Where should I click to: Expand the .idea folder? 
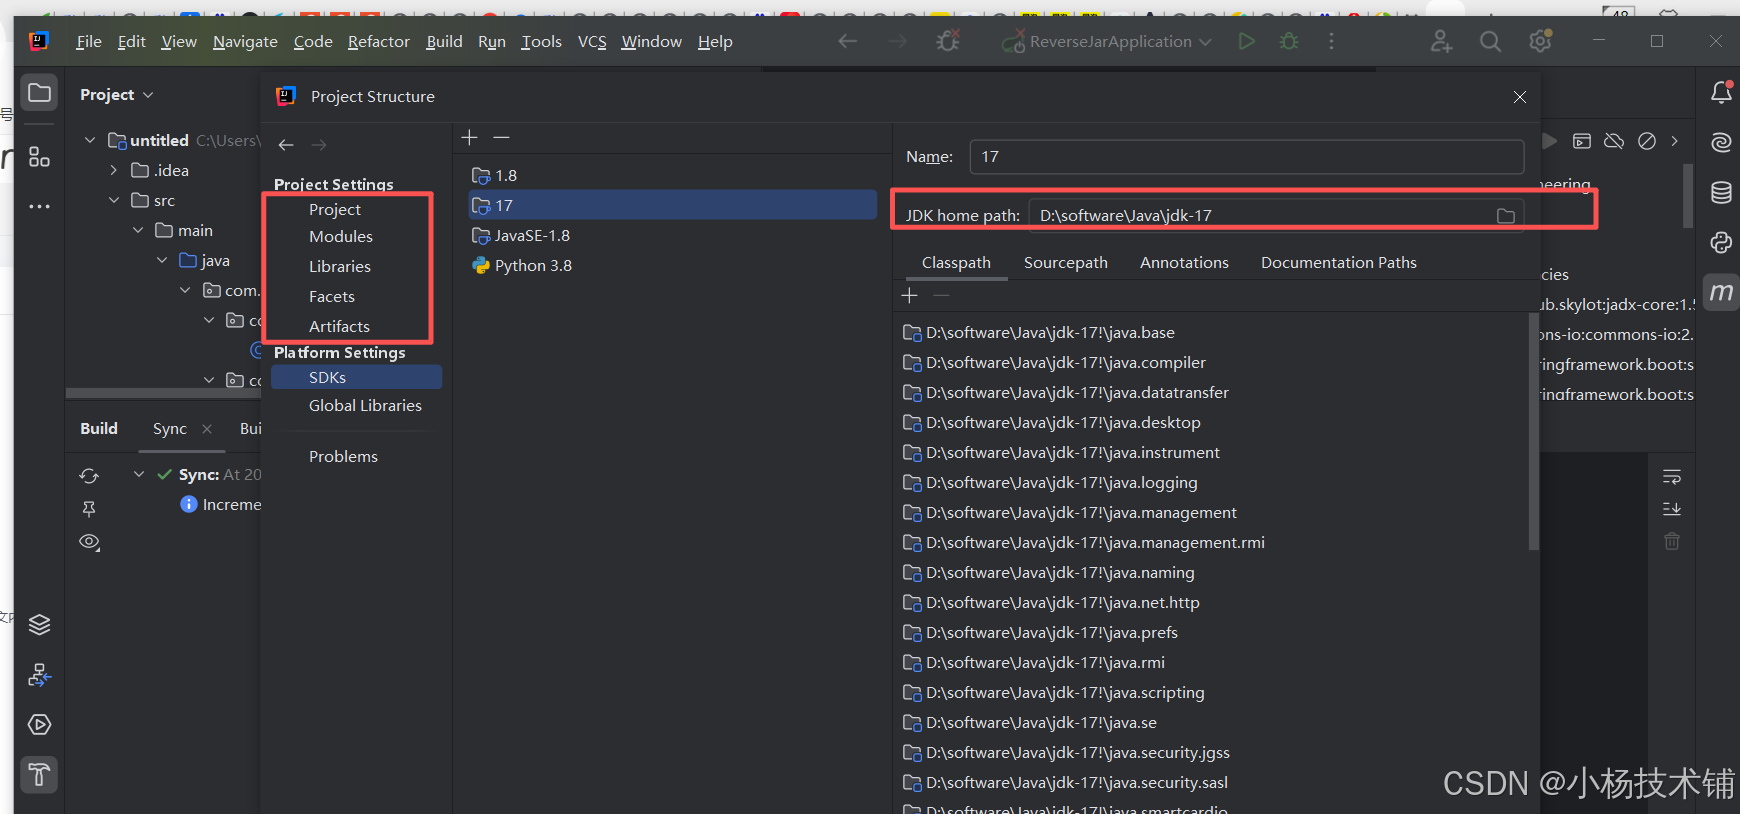click(x=114, y=170)
